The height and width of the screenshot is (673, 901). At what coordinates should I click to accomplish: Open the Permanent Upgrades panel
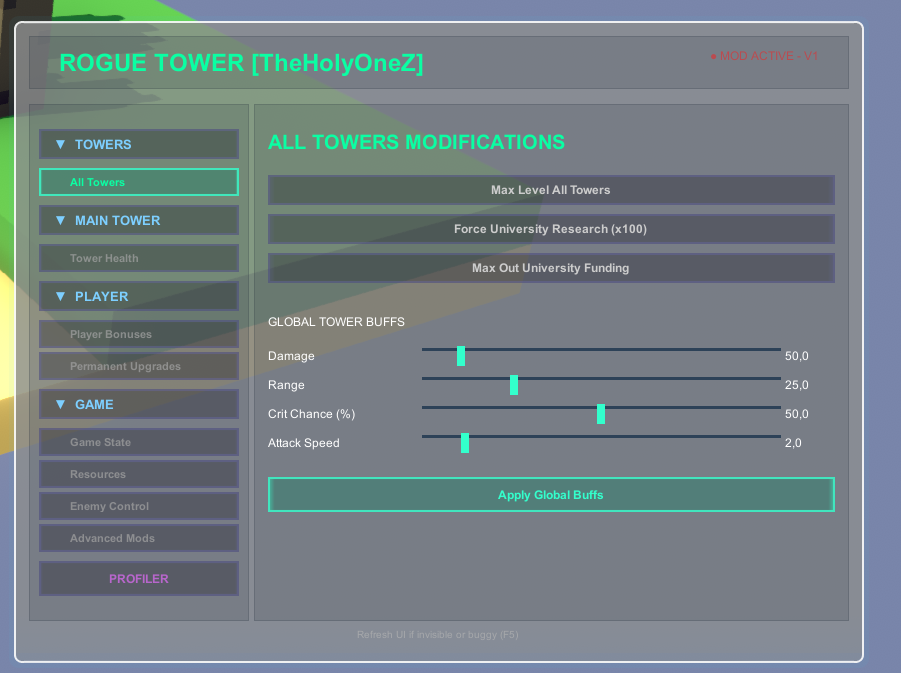[x=138, y=366]
